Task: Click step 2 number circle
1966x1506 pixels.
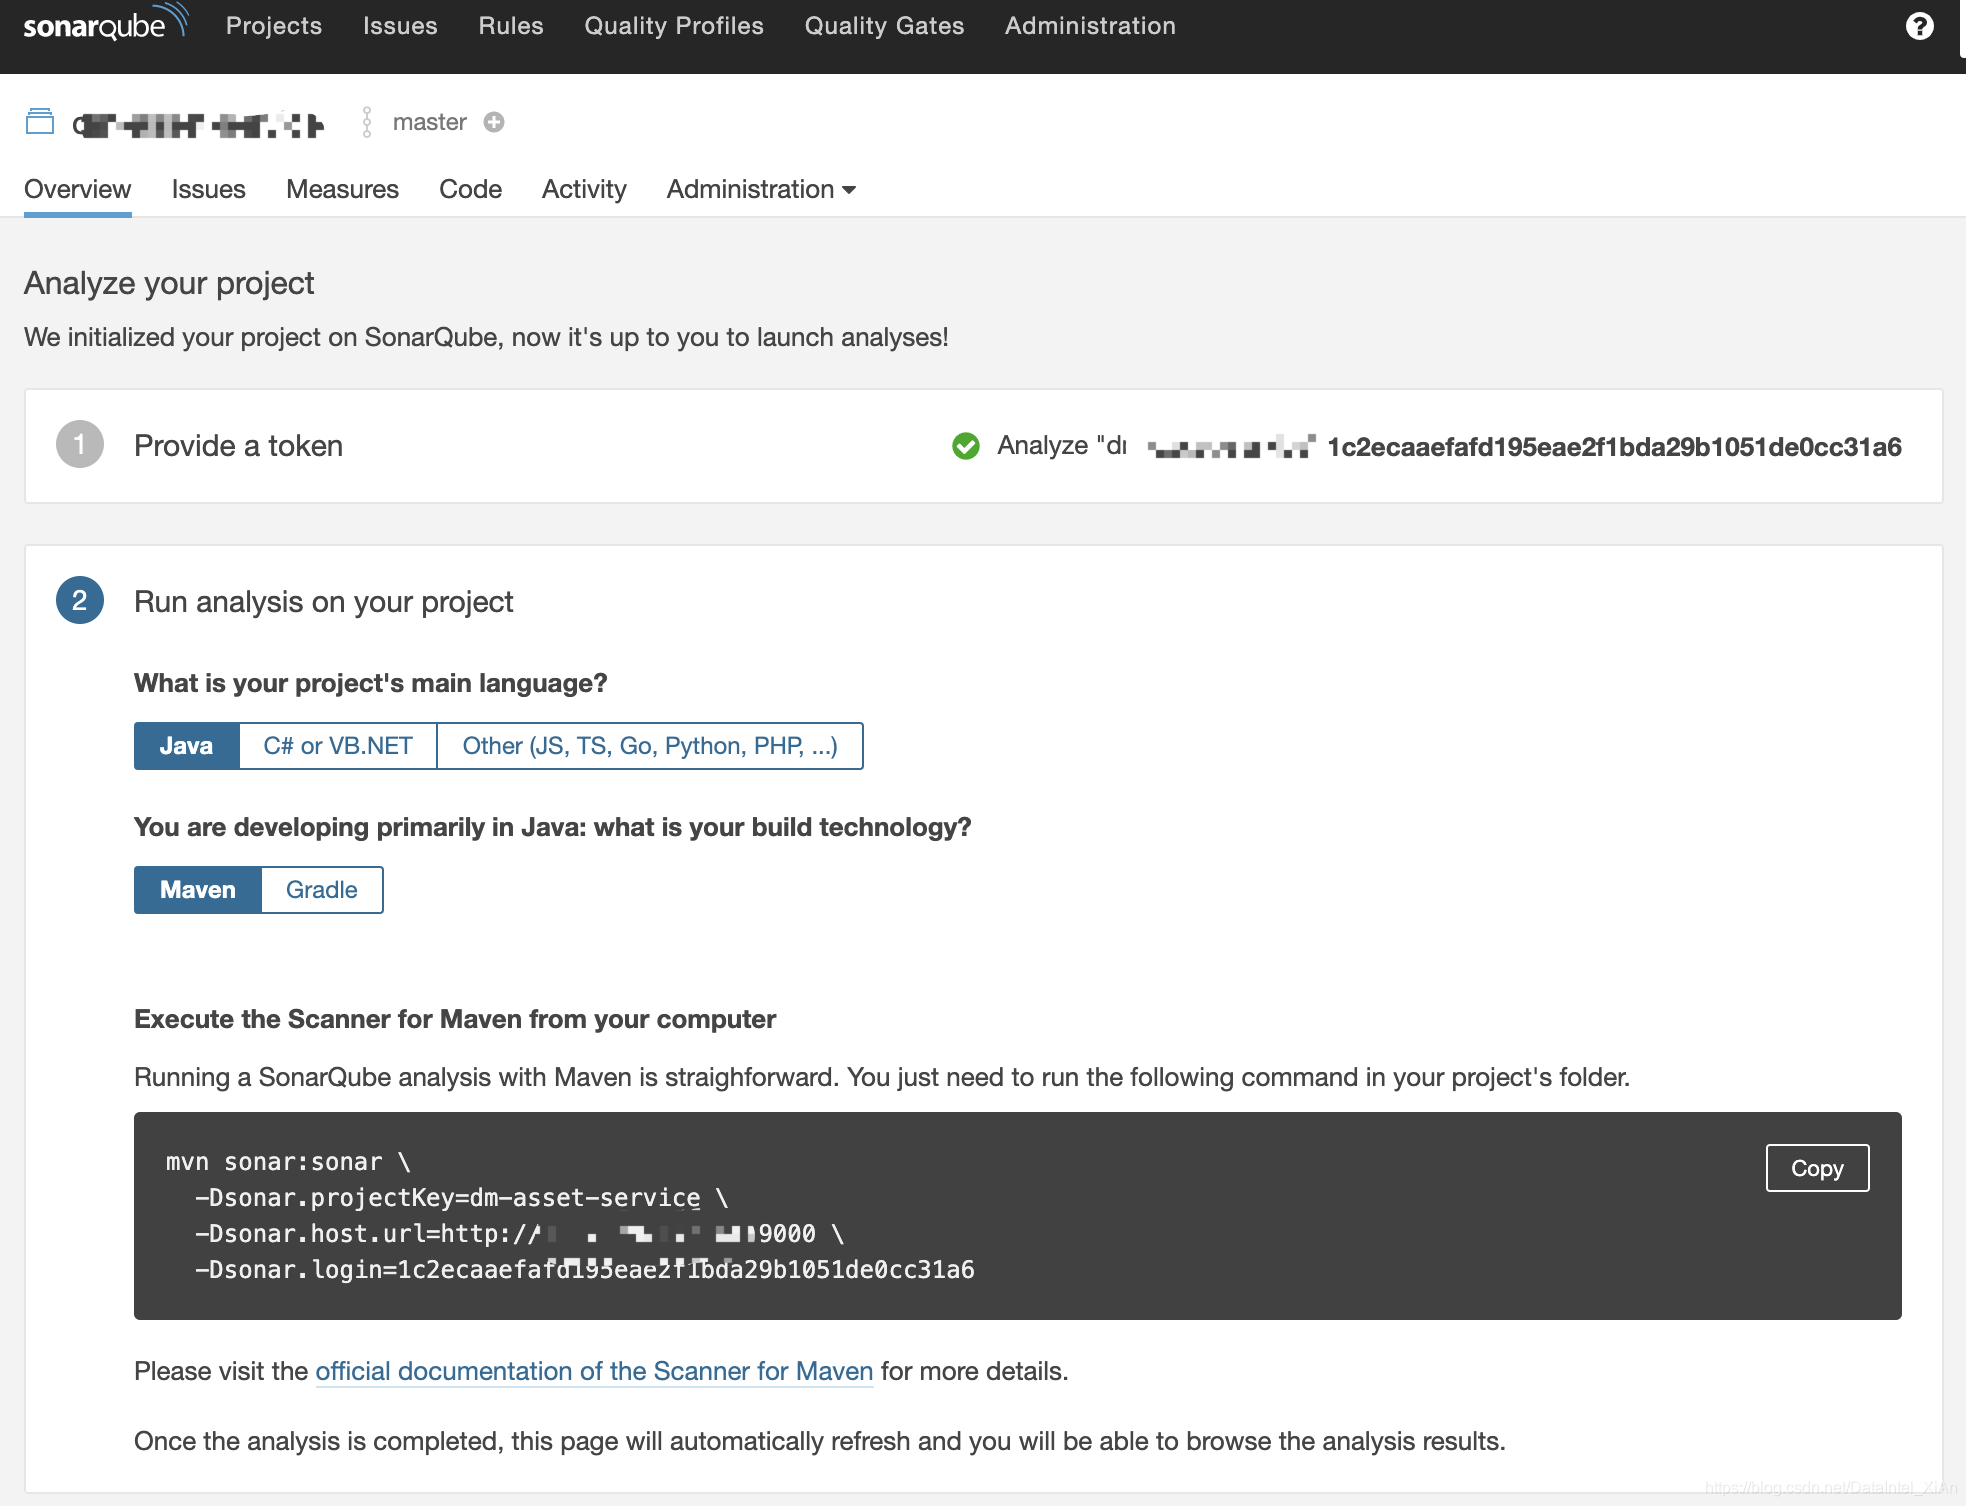Action: click(x=80, y=601)
